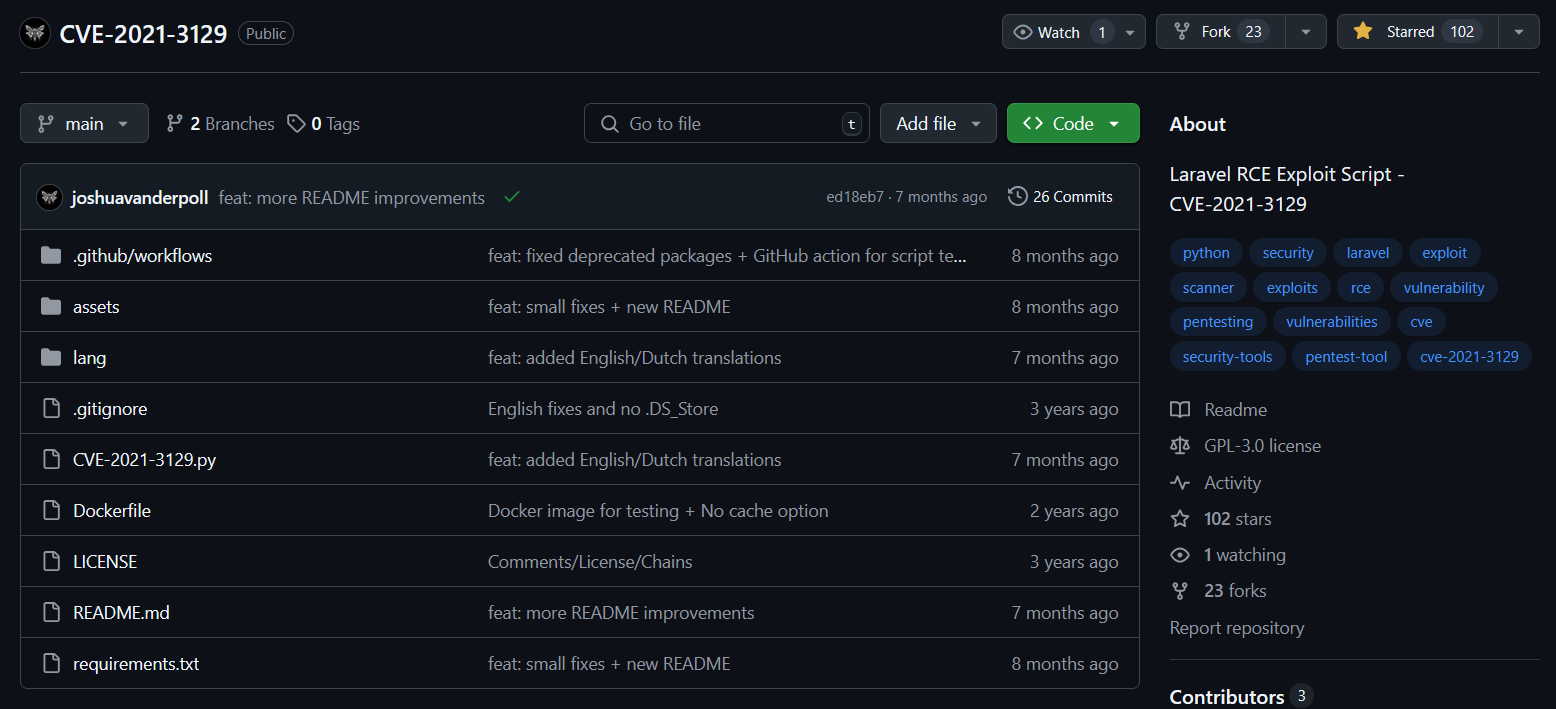Select the python topic tag
Viewport: 1556px width, 709px height.
(x=1206, y=253)
